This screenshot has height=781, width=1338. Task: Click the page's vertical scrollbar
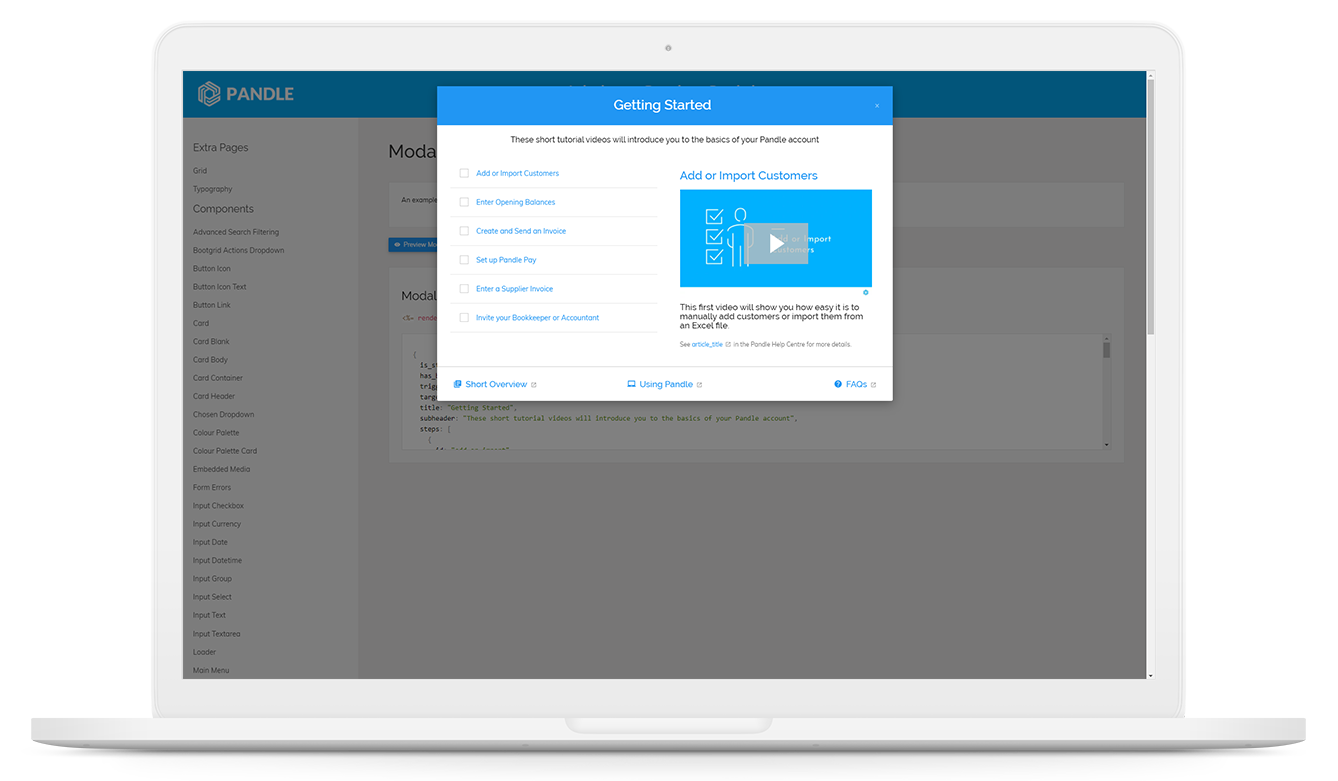click(1150, 208)
